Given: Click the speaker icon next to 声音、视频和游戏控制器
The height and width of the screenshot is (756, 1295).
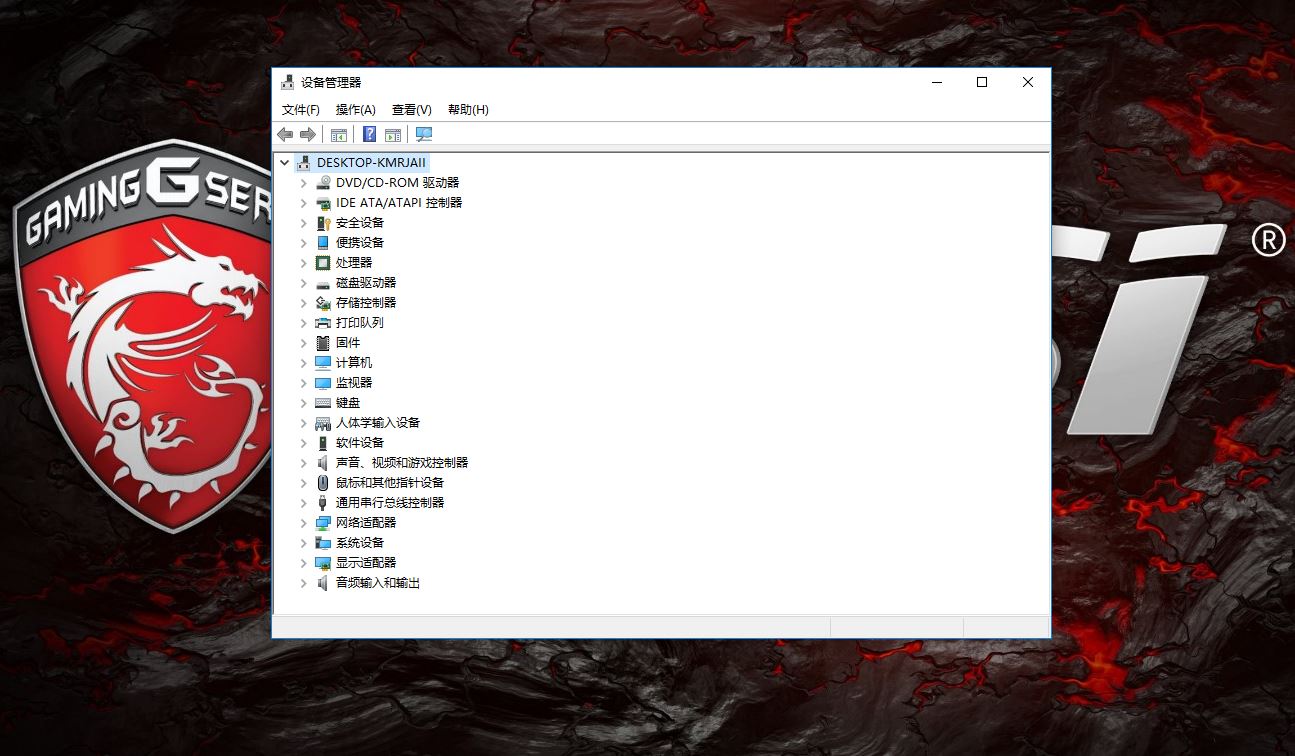Looking at the screenshot, I should (x=323, y=462).
